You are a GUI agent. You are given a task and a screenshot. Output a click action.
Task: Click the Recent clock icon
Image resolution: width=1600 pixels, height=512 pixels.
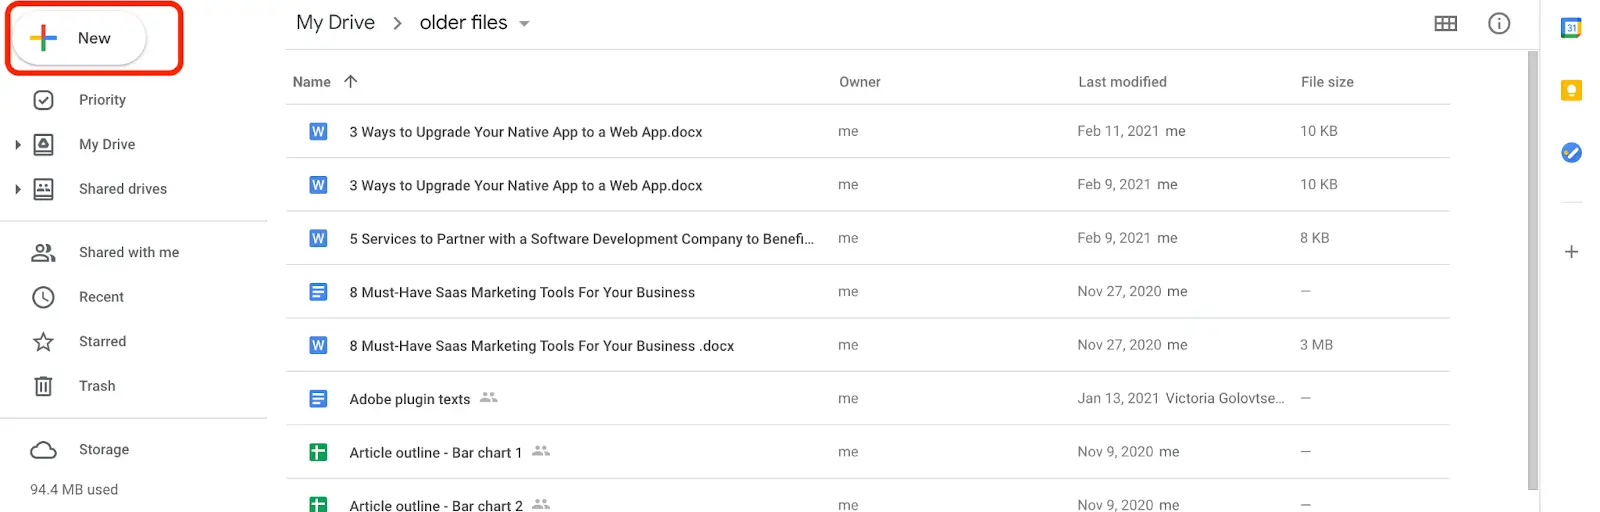(43, 297)
